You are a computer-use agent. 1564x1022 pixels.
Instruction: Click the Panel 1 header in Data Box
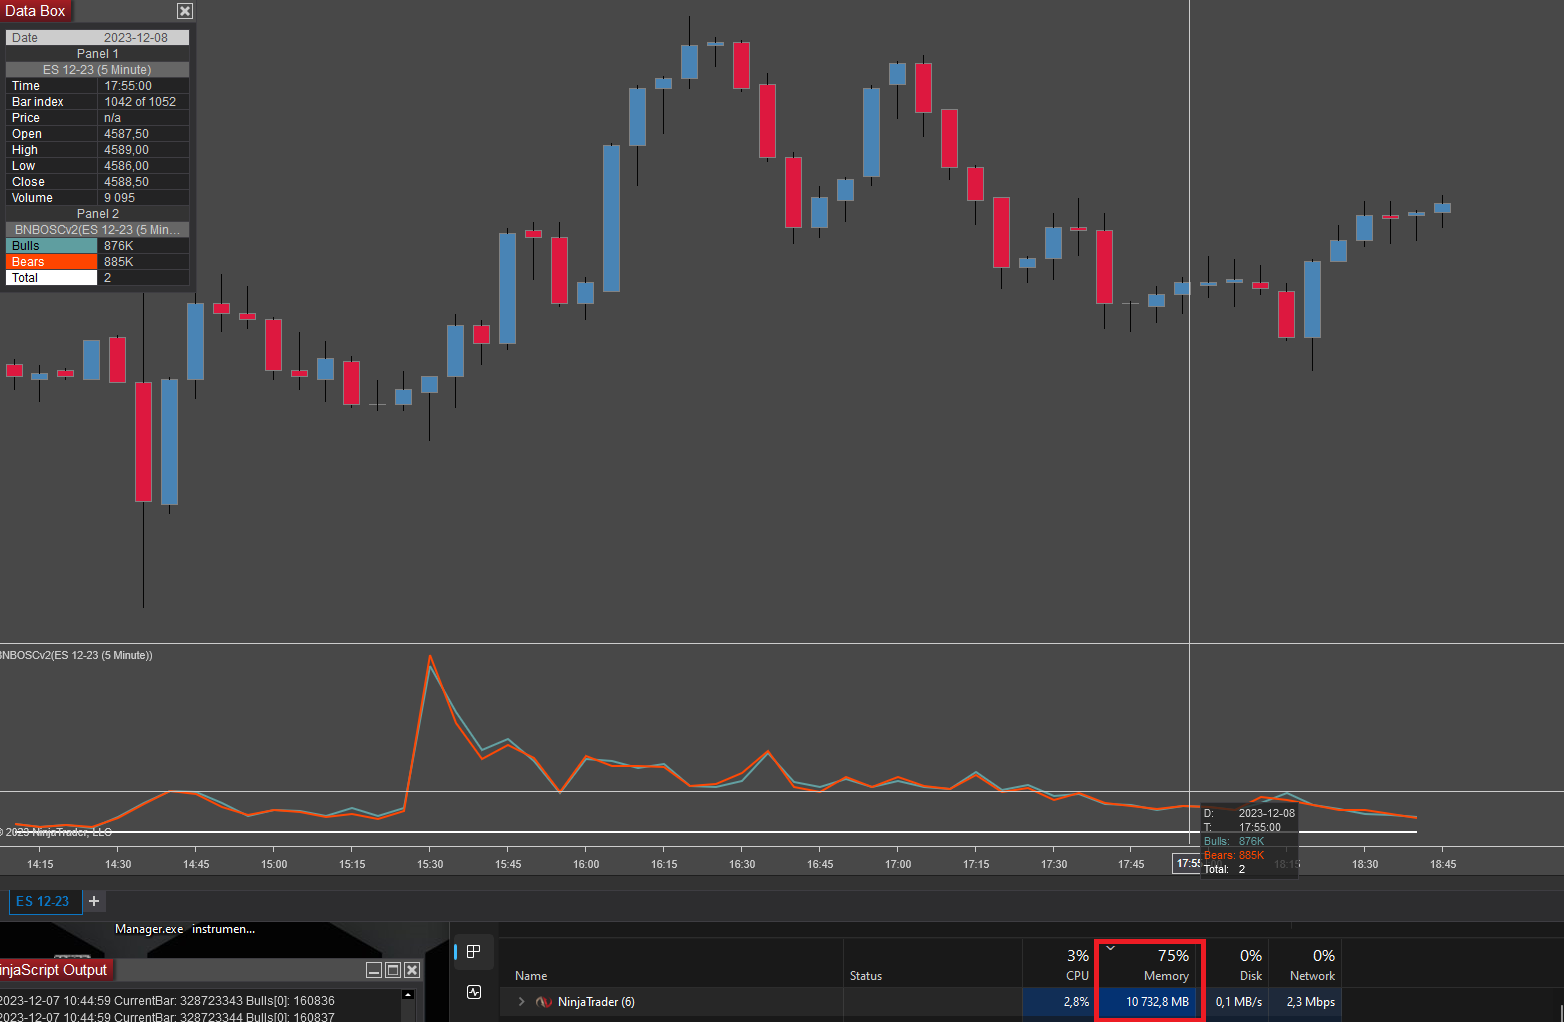(x=97, y=54)
